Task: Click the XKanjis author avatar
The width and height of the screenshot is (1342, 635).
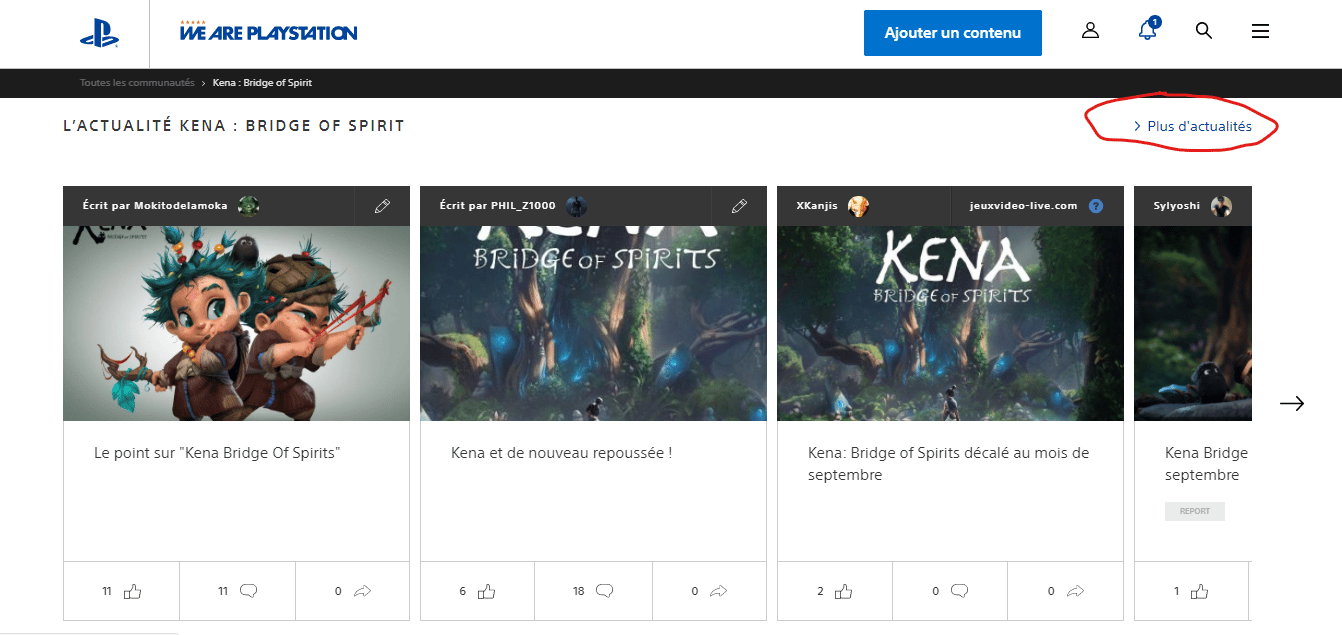Action: 858,206
